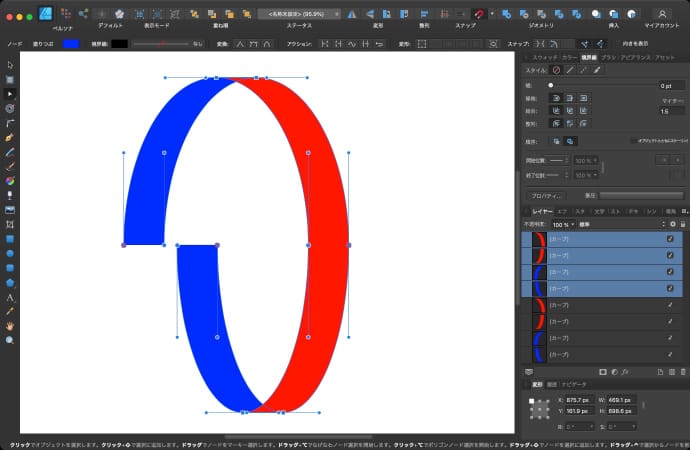Switch to the ナビゲータ (Navigator) tab
690x450 pixels.
[x=574, y=384]
